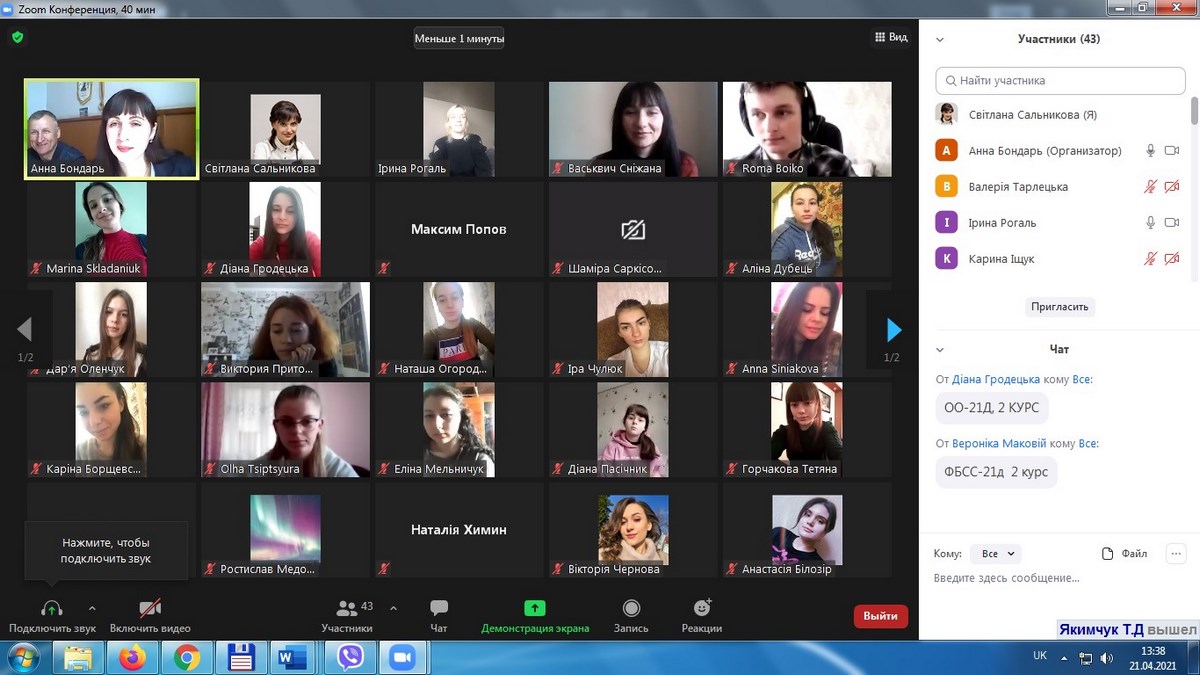Collapse the Participants panel chevron
The width and height of the screenshot is (1200, 675).
[939, 39]
